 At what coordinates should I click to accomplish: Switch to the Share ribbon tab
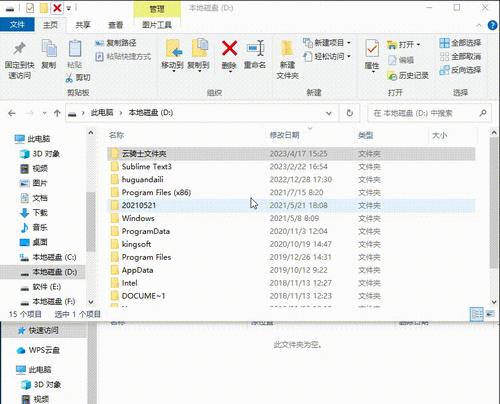point(83,25)
